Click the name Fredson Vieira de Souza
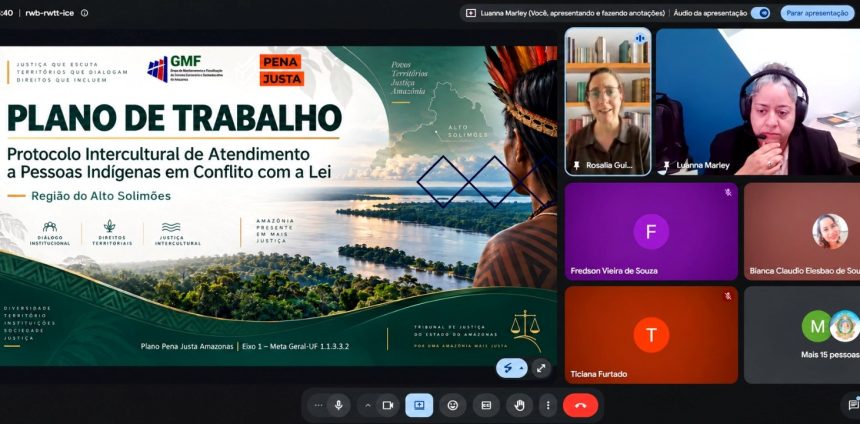 [x=614, y=271]
